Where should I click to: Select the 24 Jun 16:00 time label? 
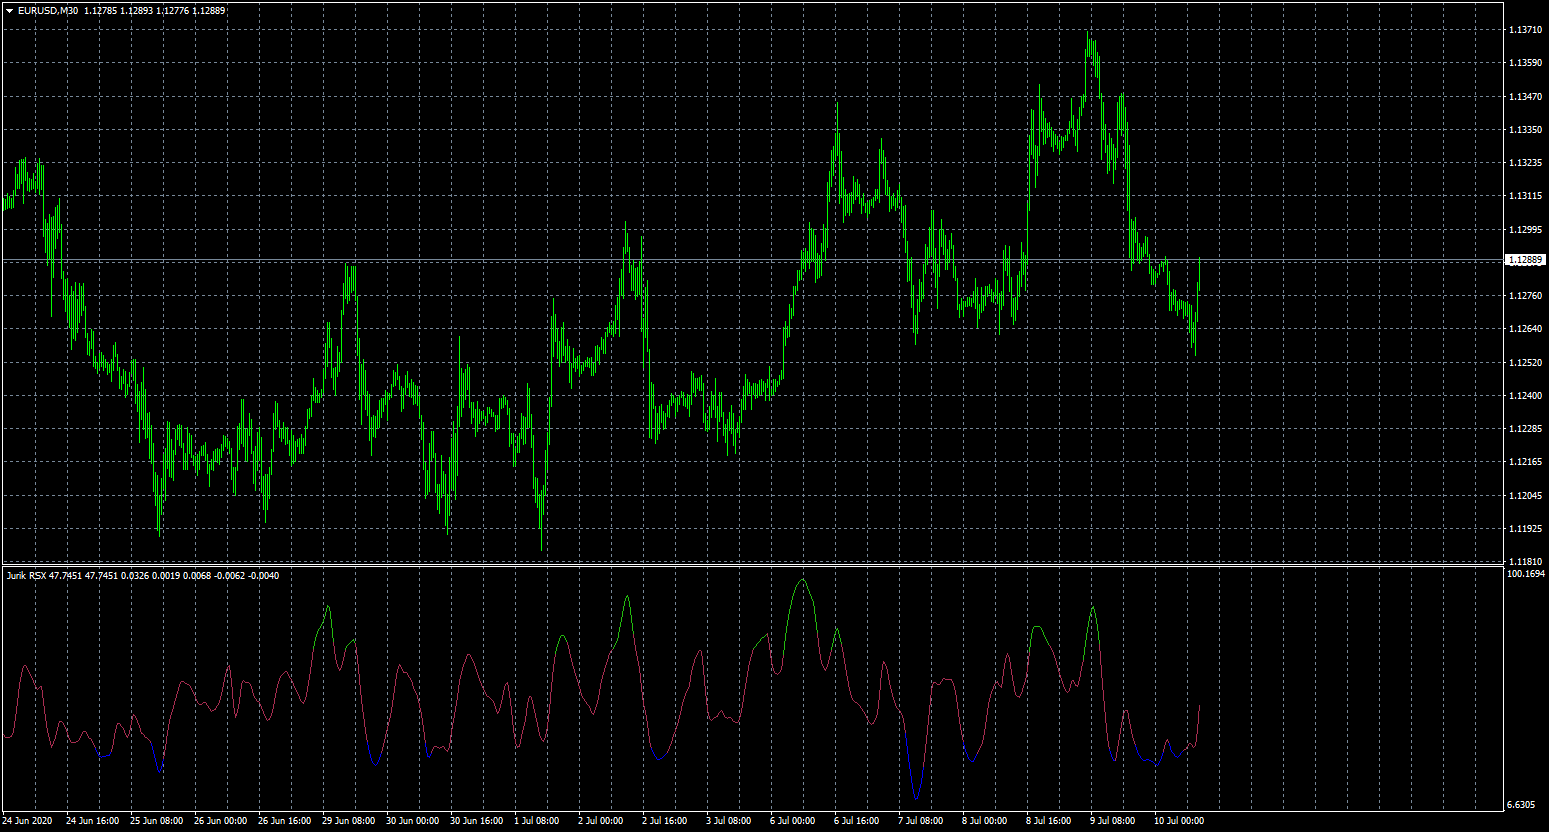coord(93,821)
